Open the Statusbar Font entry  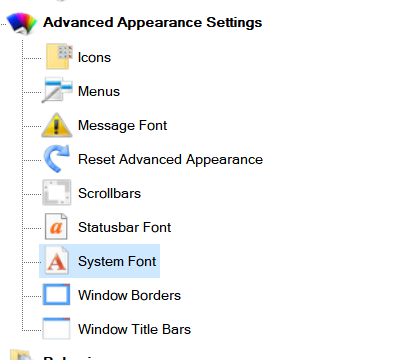click(124, 227)
